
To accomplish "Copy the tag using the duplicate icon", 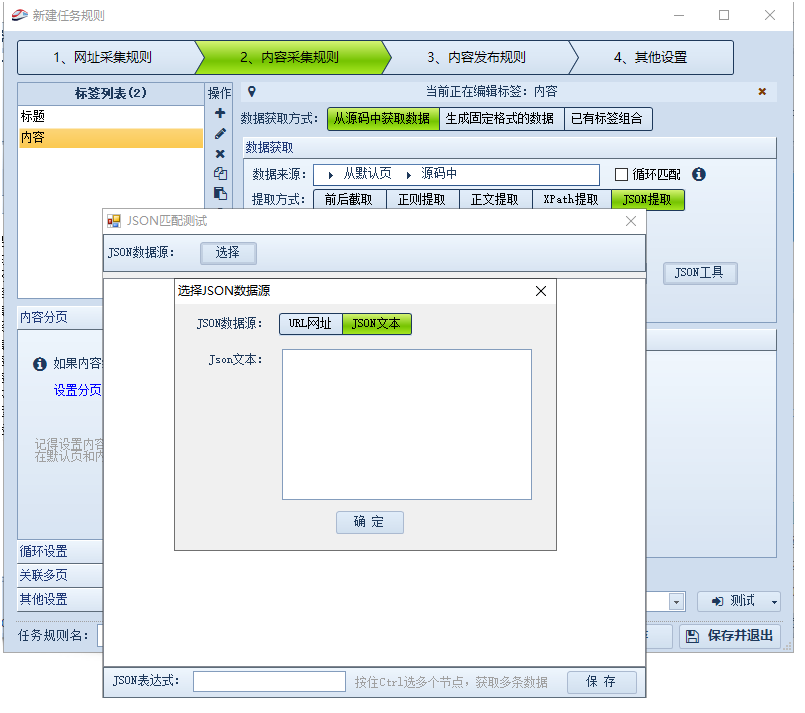I will point(219,173).
